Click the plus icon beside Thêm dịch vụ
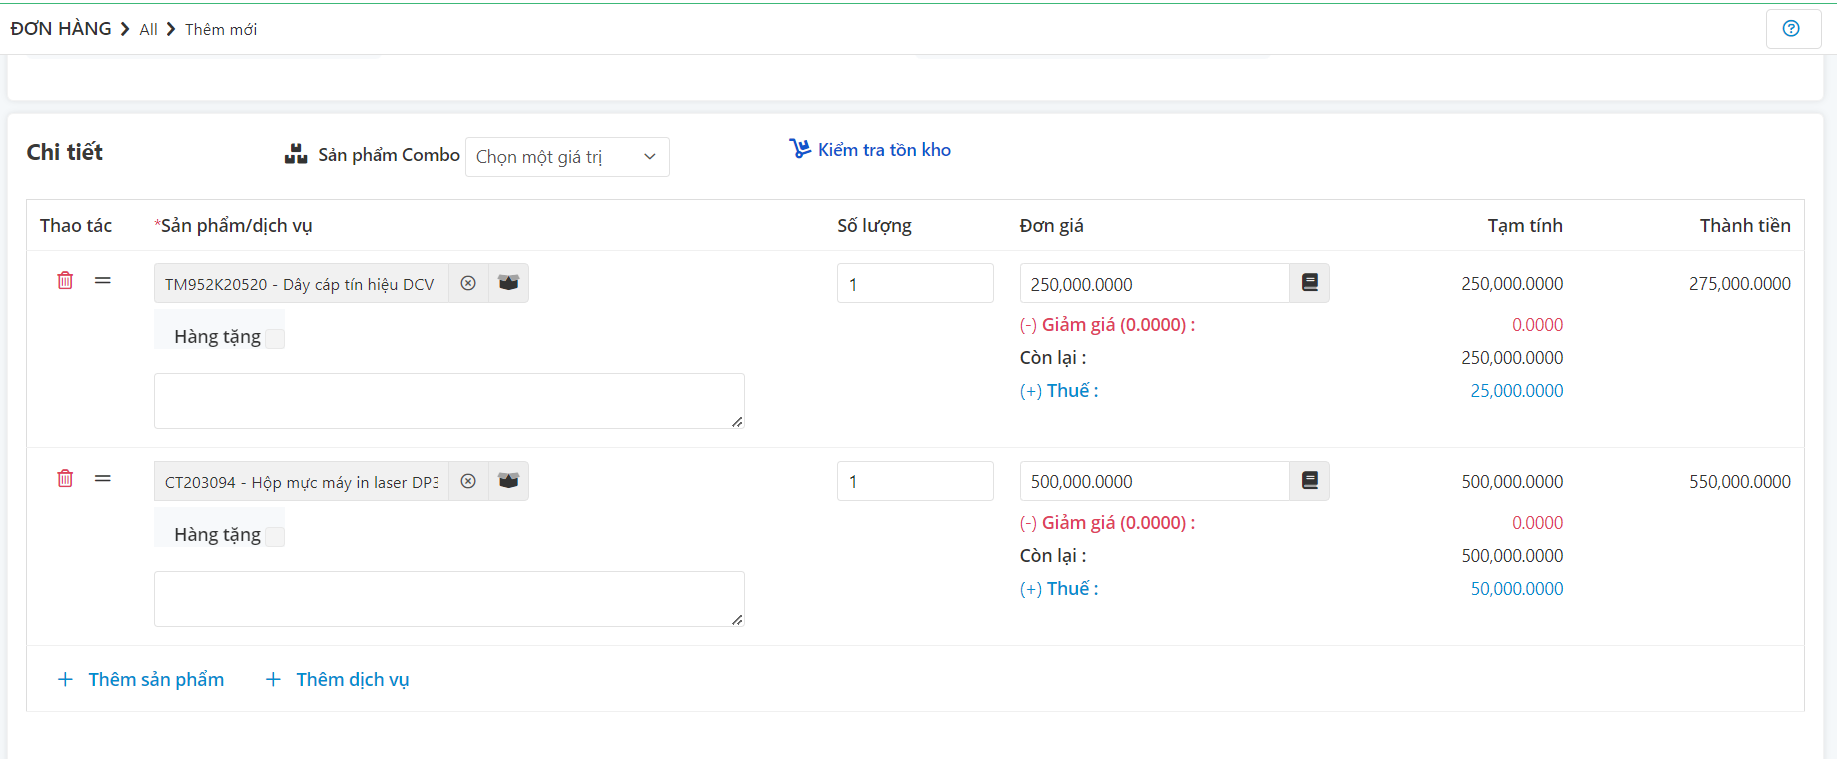 273,679
